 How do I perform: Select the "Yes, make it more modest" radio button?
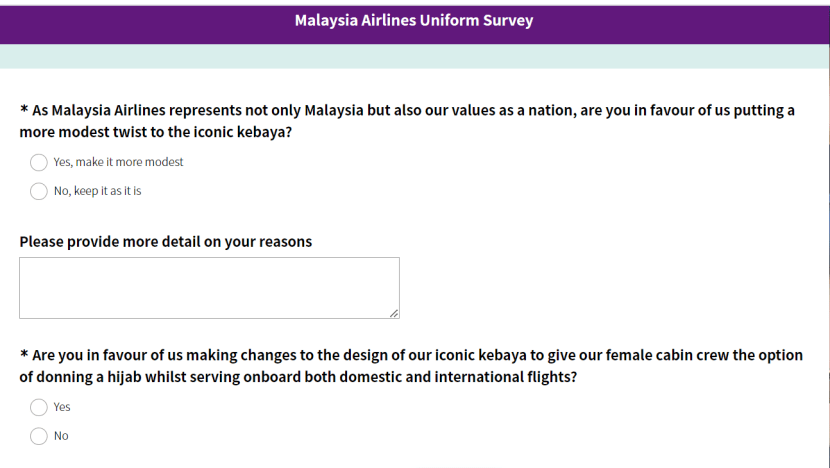(x=39, y=162)
